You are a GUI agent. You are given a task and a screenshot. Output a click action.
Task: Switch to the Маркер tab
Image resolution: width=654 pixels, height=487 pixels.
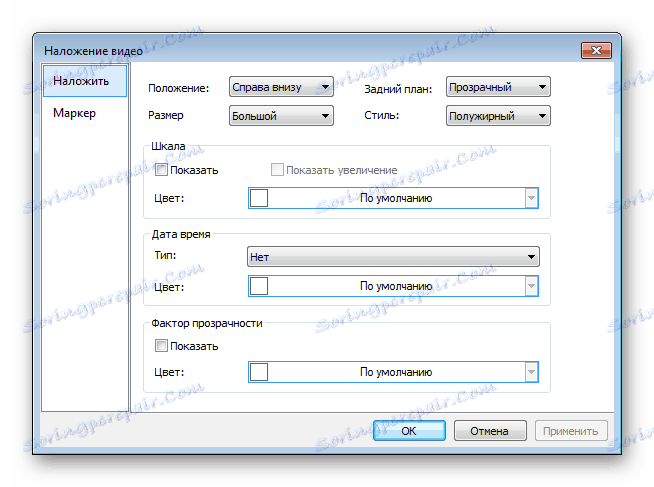74,113
